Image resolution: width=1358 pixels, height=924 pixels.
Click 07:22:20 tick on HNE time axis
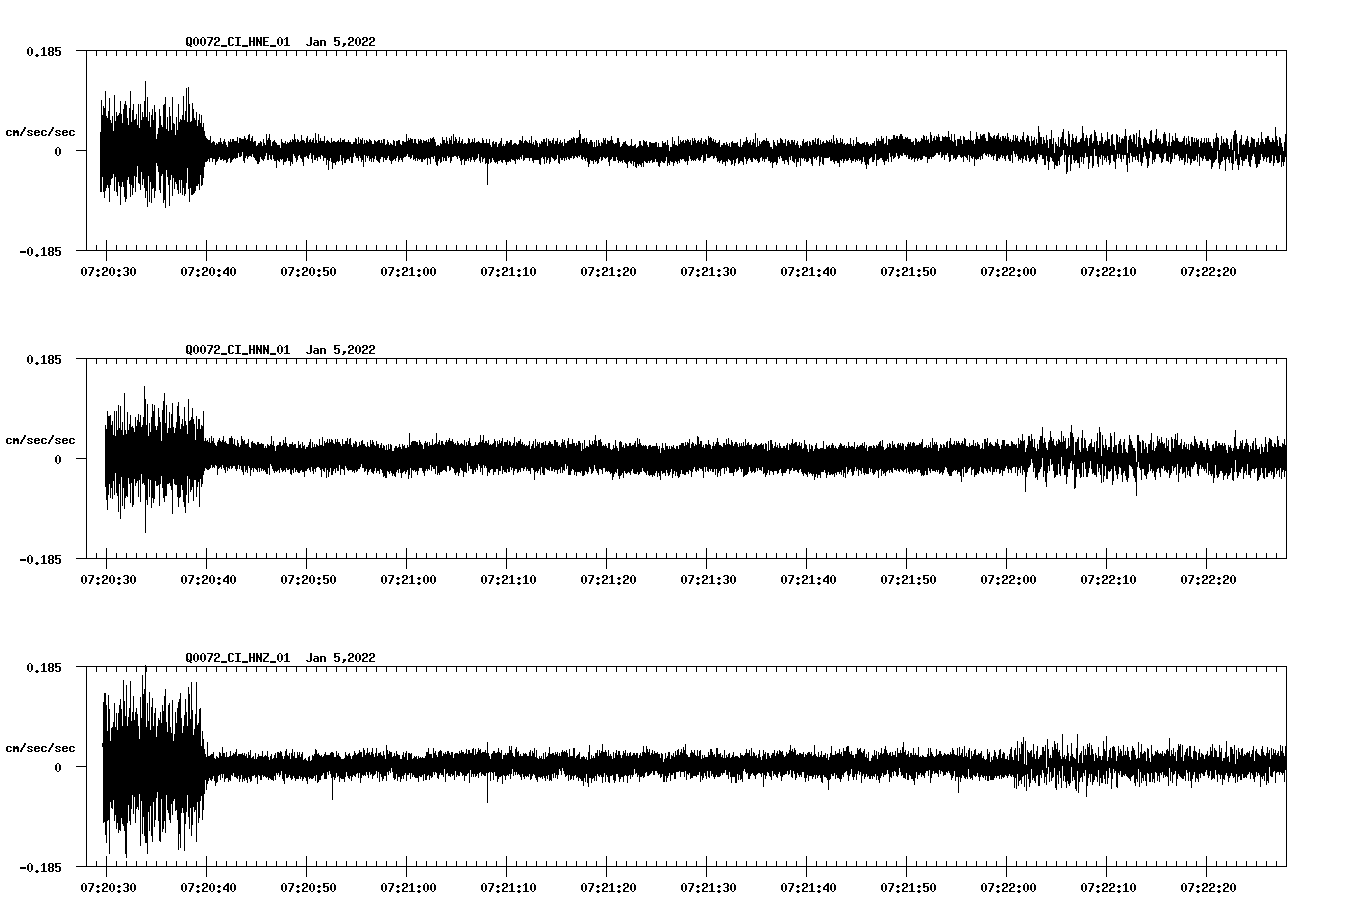(1208, 272)
